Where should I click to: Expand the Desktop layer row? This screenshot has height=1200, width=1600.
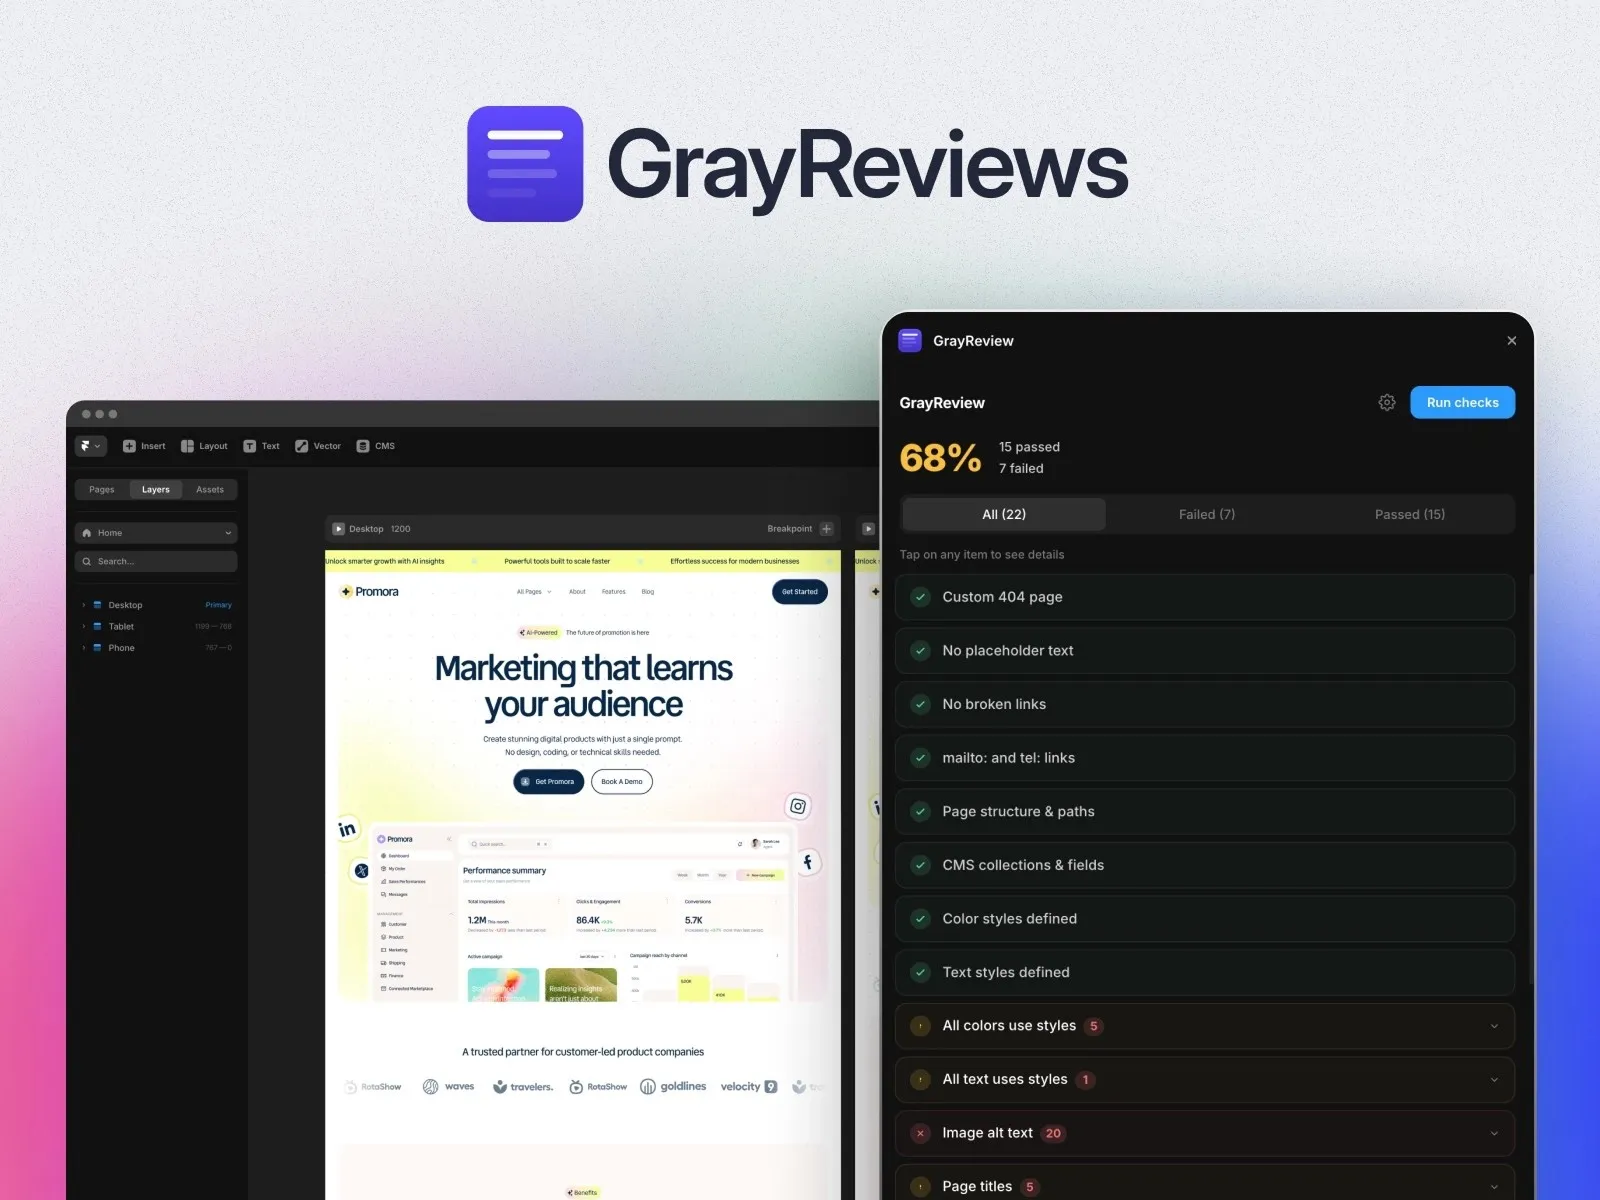(84, 605)
